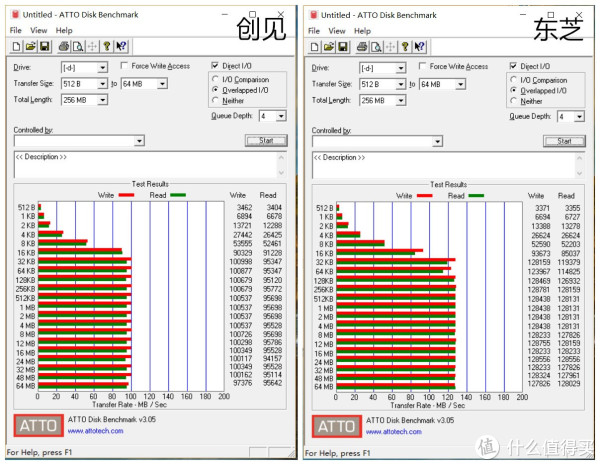Click green Read legend swatch, right window
The width and height of the screenshot is (600, 465).
click(476, 196)
